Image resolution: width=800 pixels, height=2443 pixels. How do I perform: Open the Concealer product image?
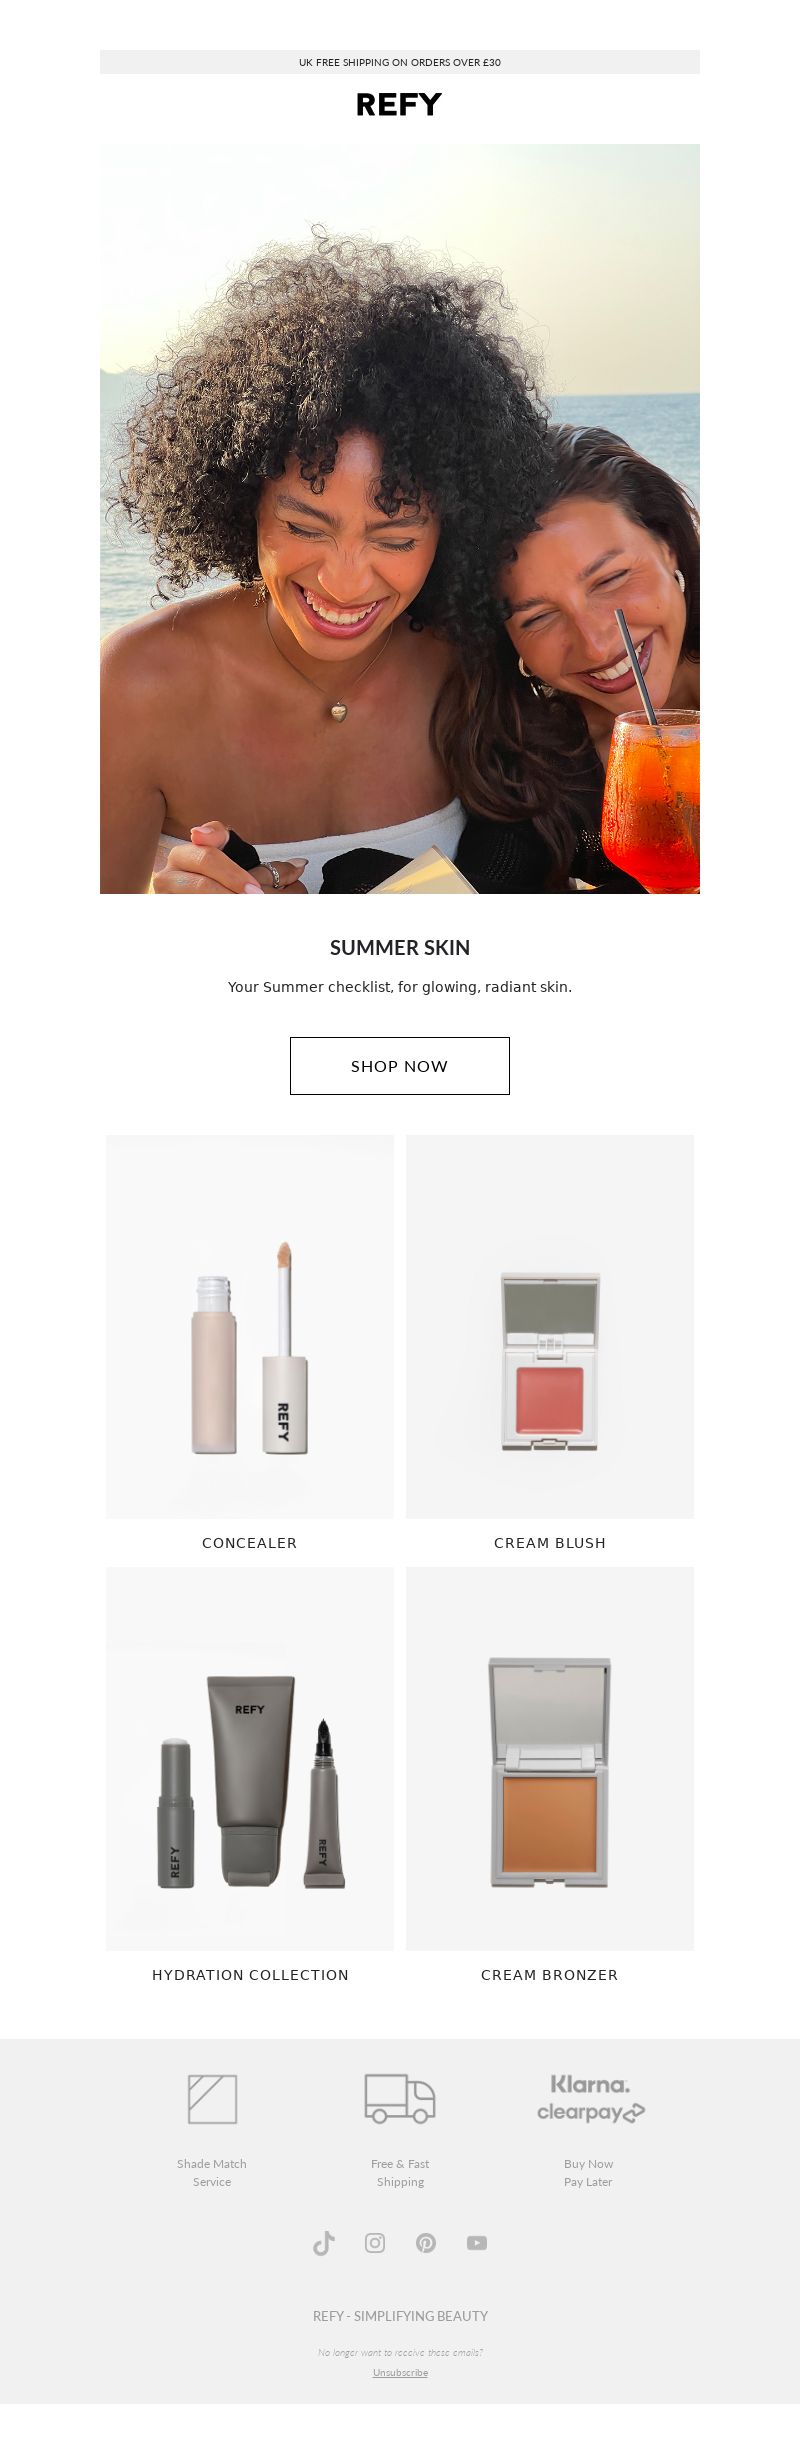pyautogui.click(x=250, y=1327)
